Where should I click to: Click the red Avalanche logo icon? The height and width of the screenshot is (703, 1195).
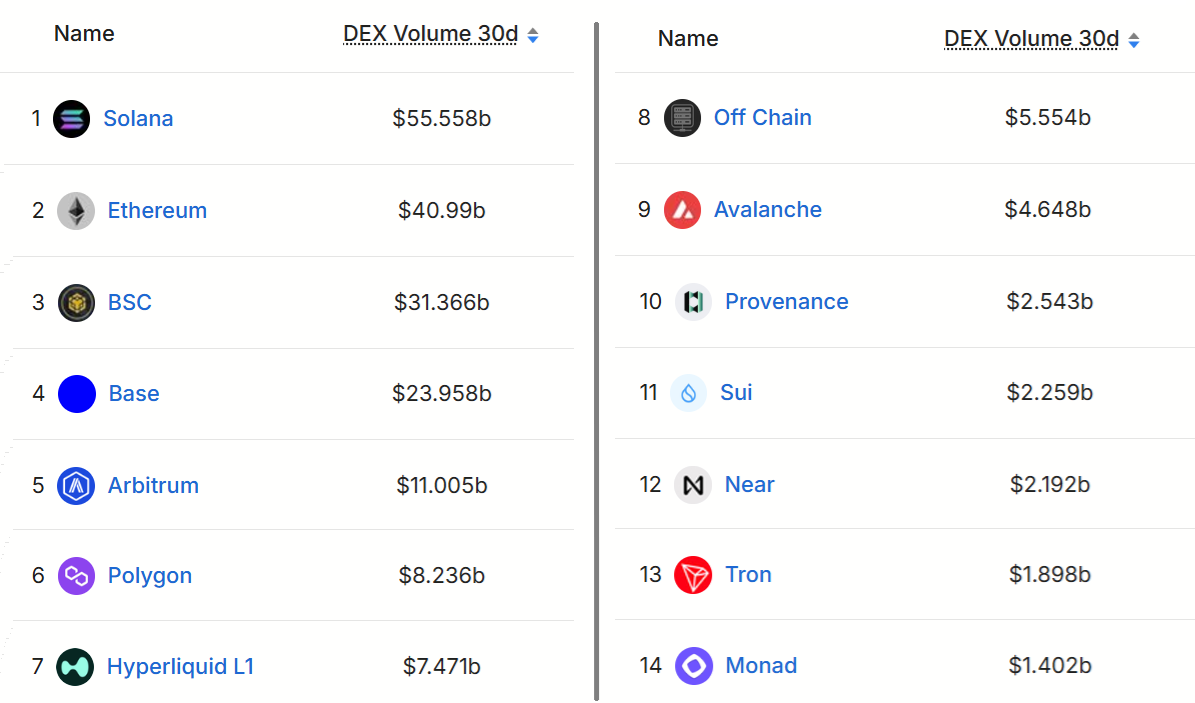682,210
